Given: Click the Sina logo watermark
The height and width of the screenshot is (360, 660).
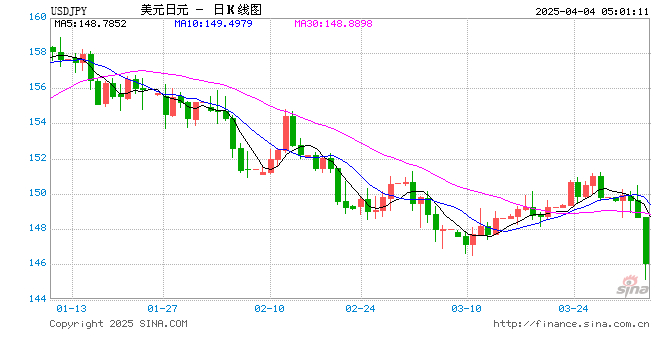Looking at the screenshot, I should 633,286.
